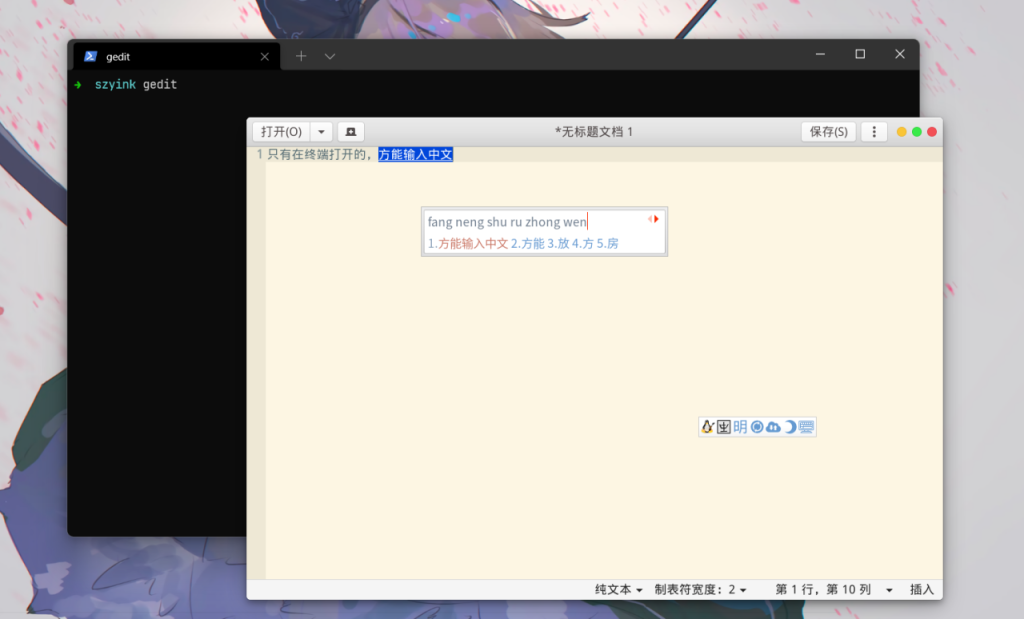
Task: Maximize the terminal window
Action: pyautogui.click(x=860, y=54)
